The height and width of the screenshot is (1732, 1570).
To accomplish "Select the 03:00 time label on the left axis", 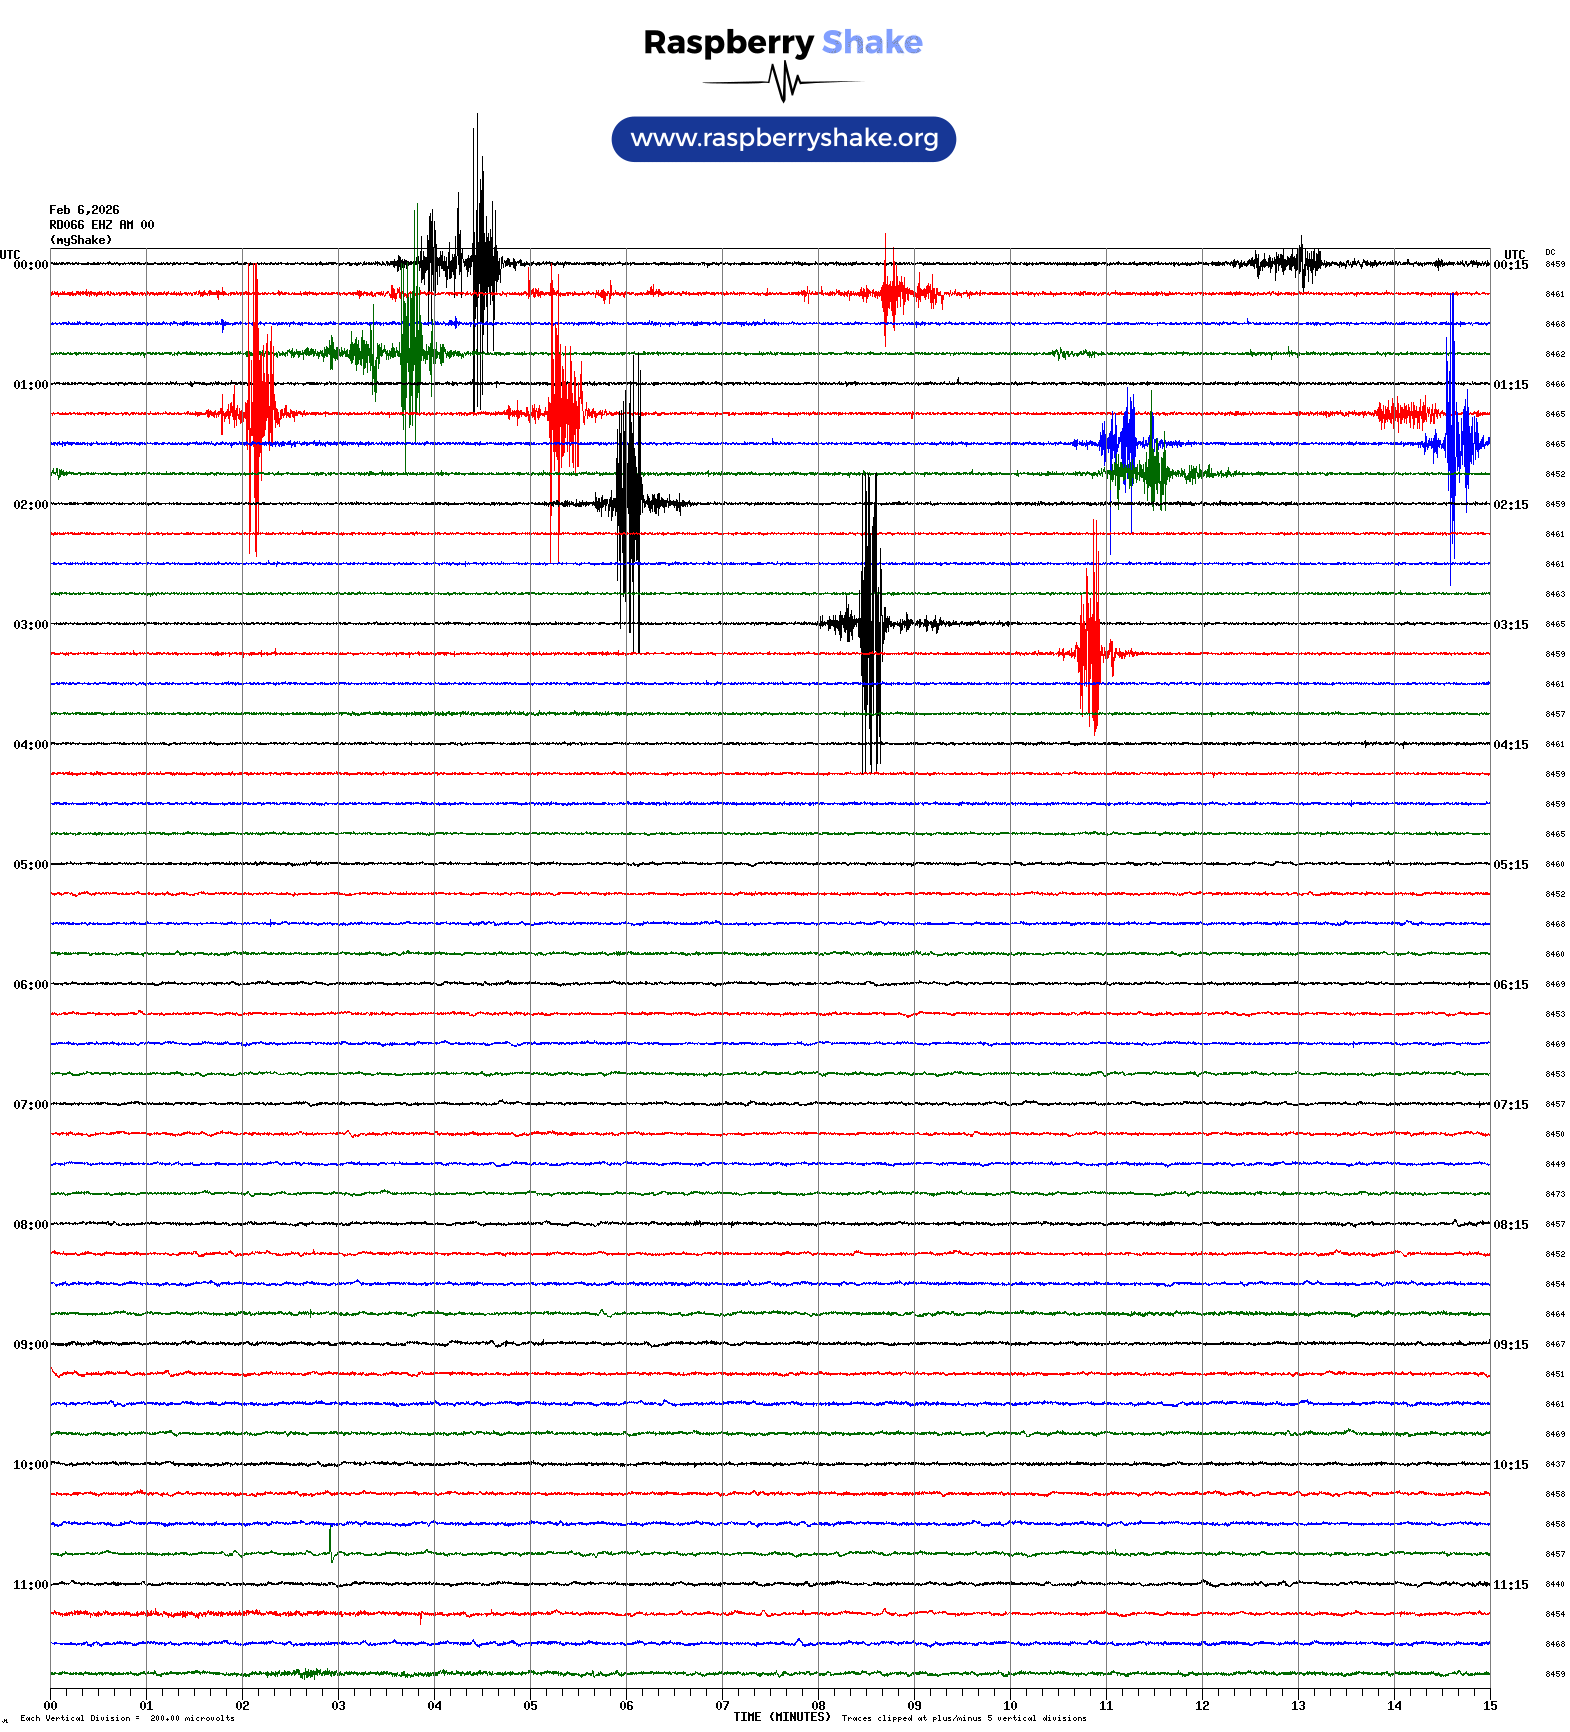I will tap(30, 625).
